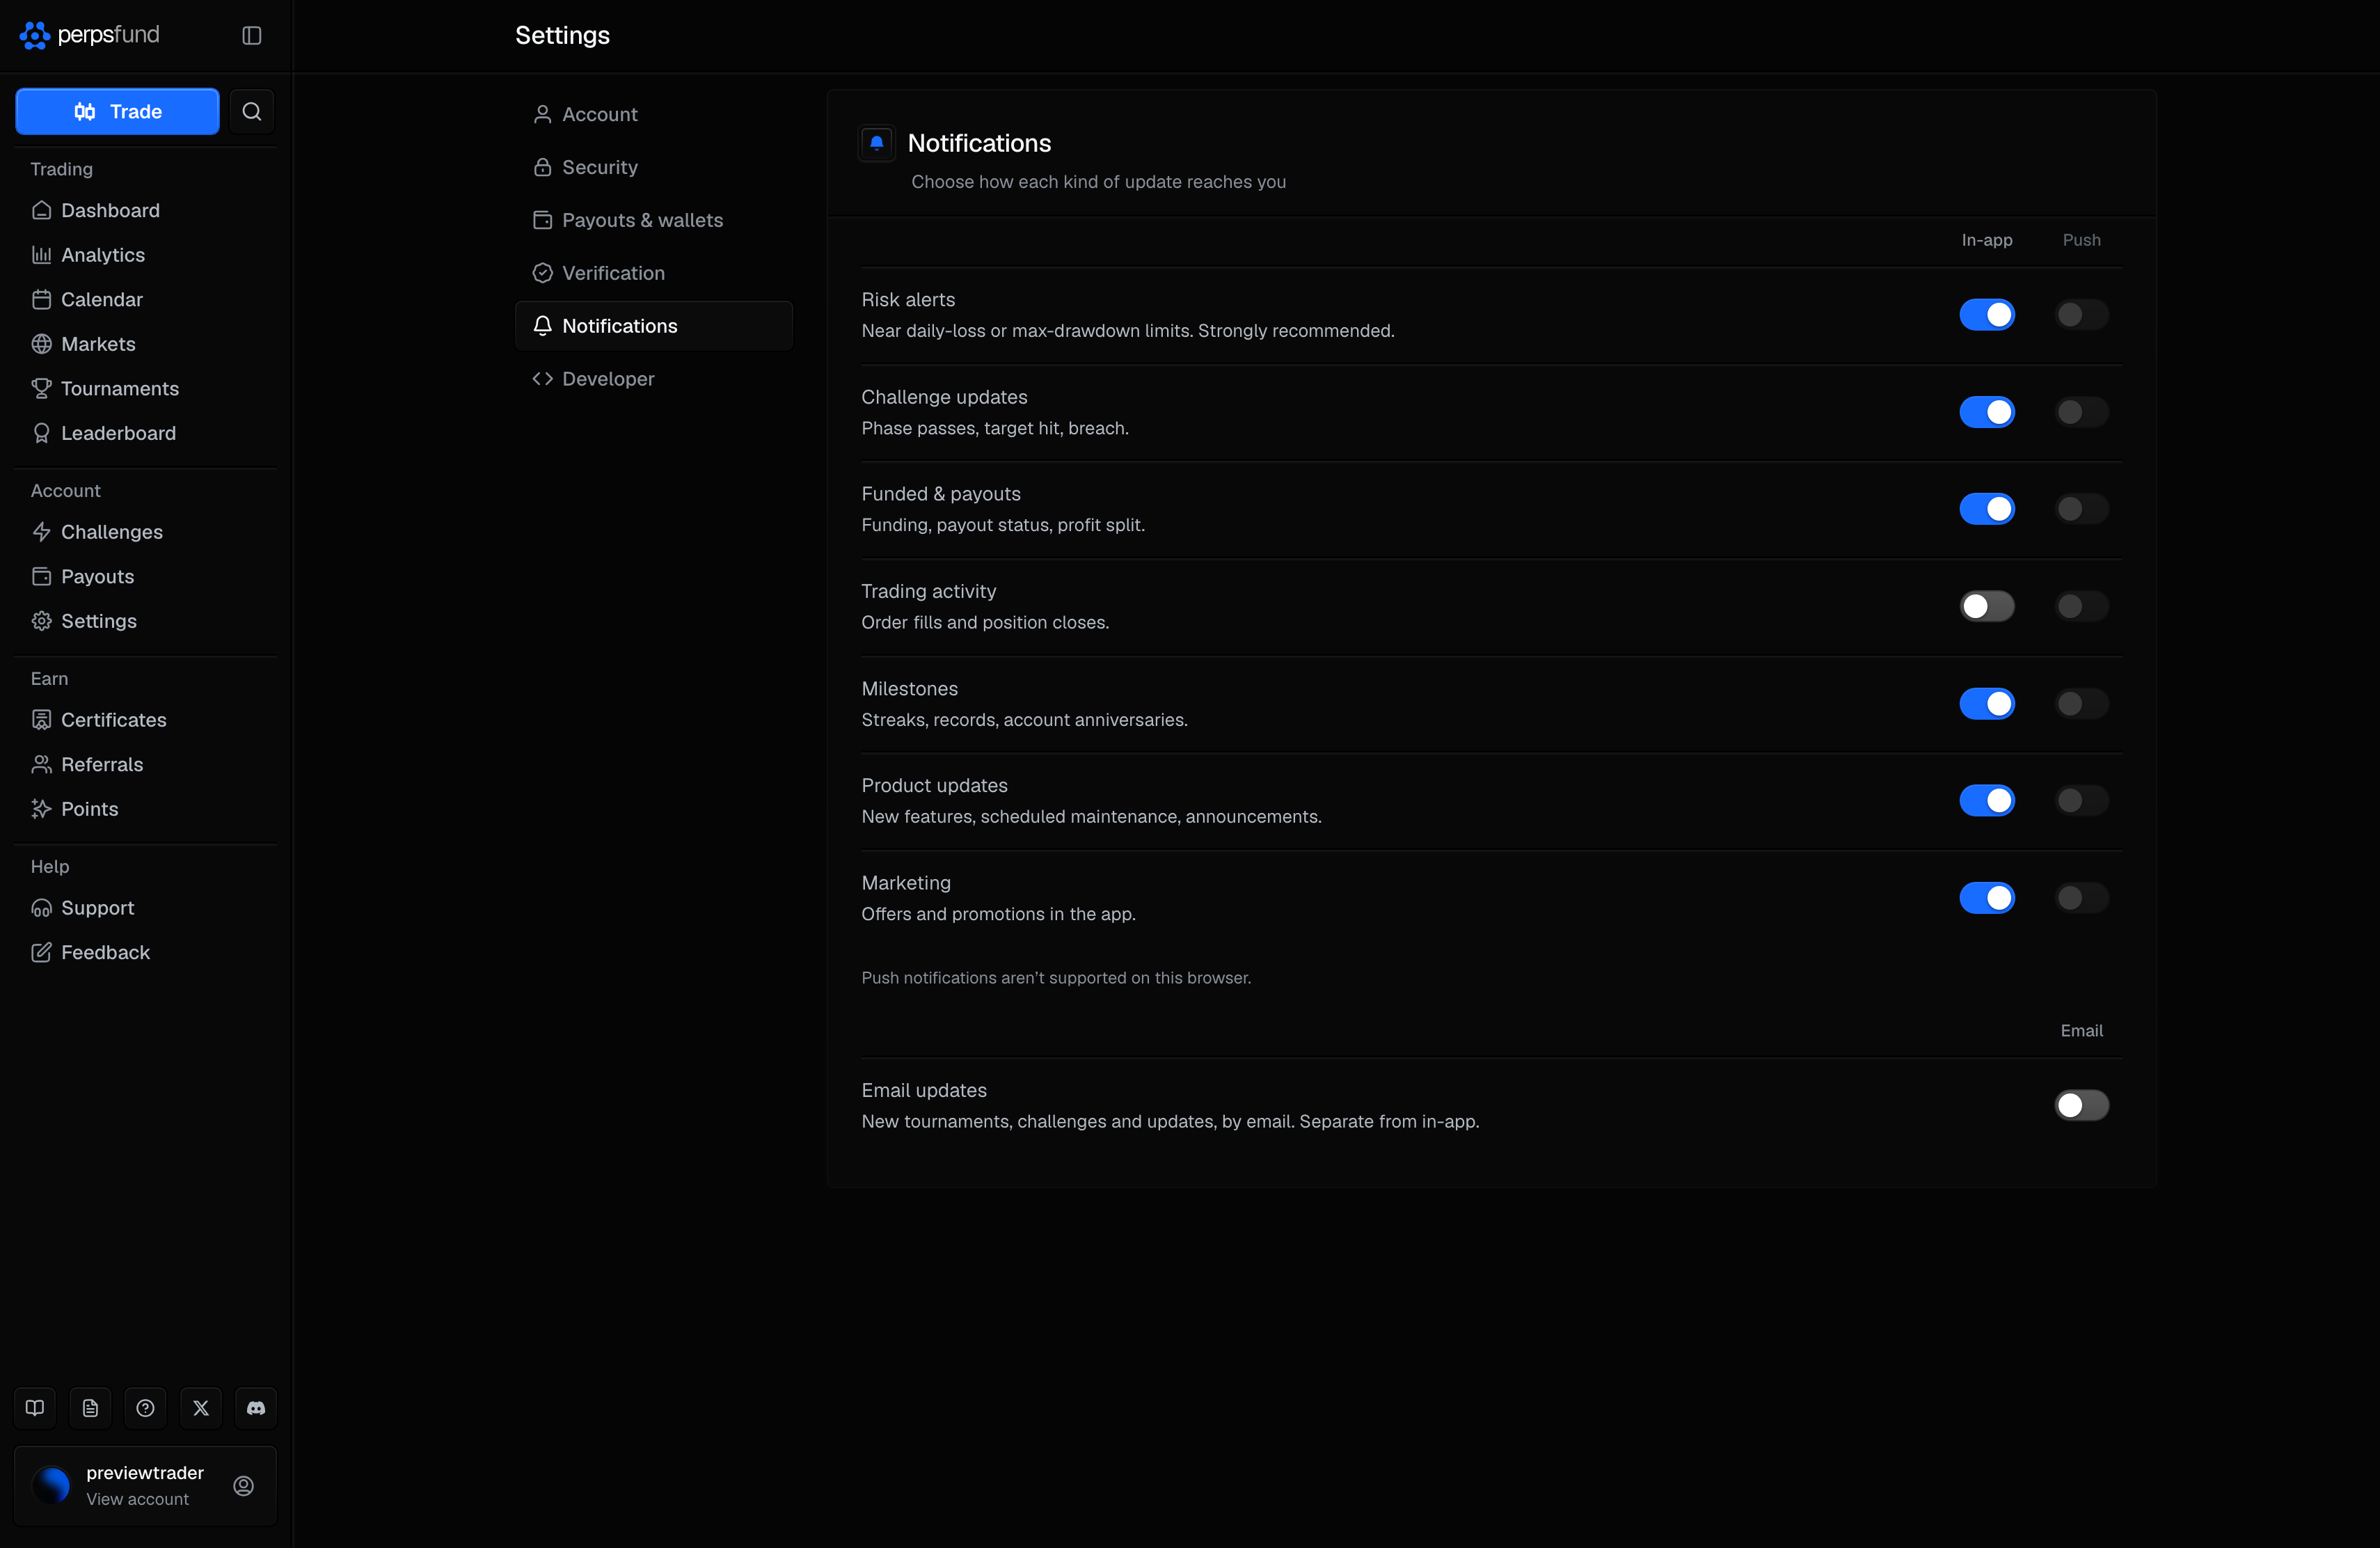Enable Trading activity in-app toggle
The width and height of the screenshot is (2380, 1548).
point(1986,606)
